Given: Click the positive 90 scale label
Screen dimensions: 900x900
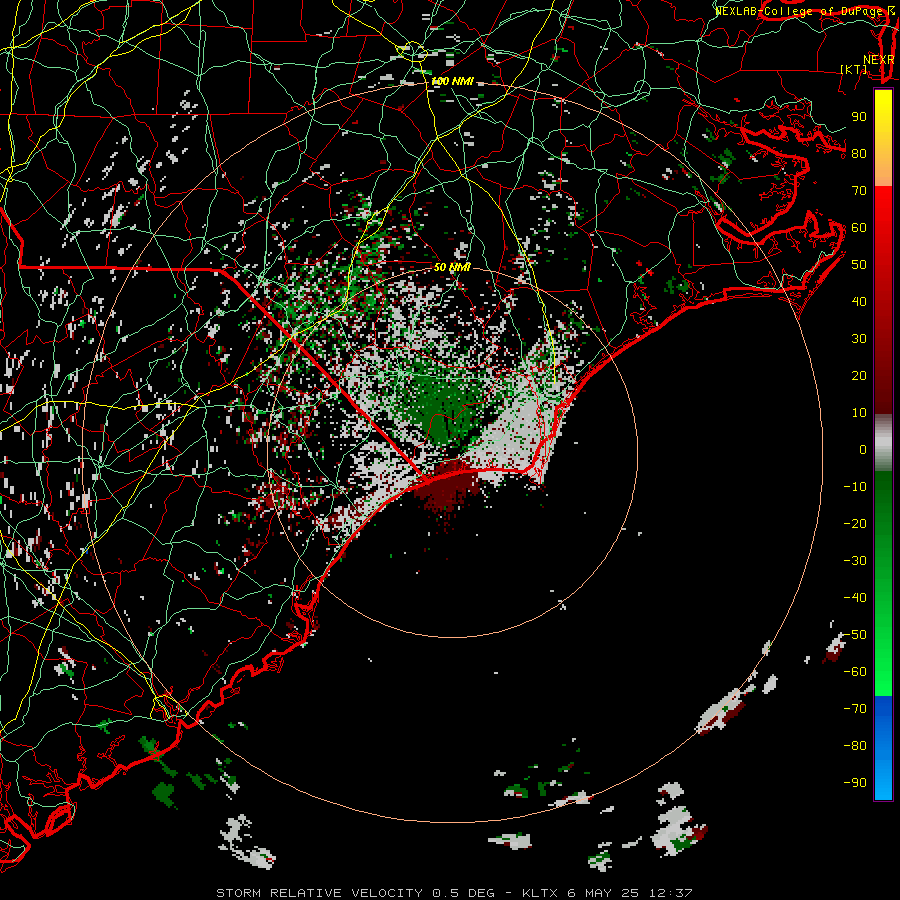Looking at the screenshot, I should point(859,117).
